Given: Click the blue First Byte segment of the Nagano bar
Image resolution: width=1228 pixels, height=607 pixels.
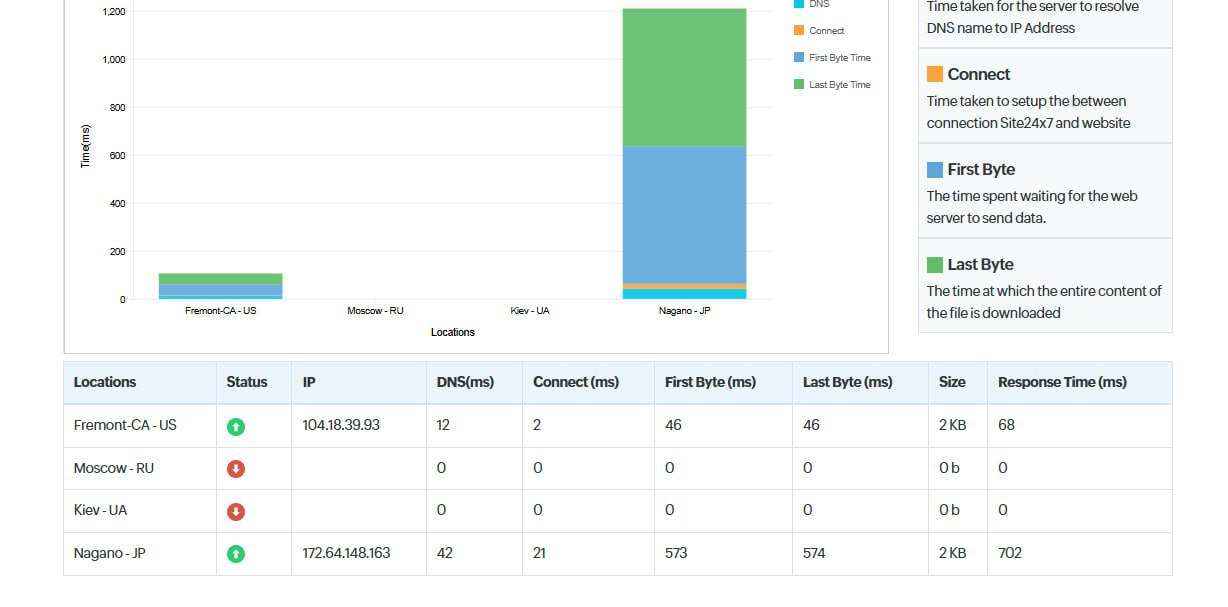Looking at the screenshot, I should coord(684,215).
